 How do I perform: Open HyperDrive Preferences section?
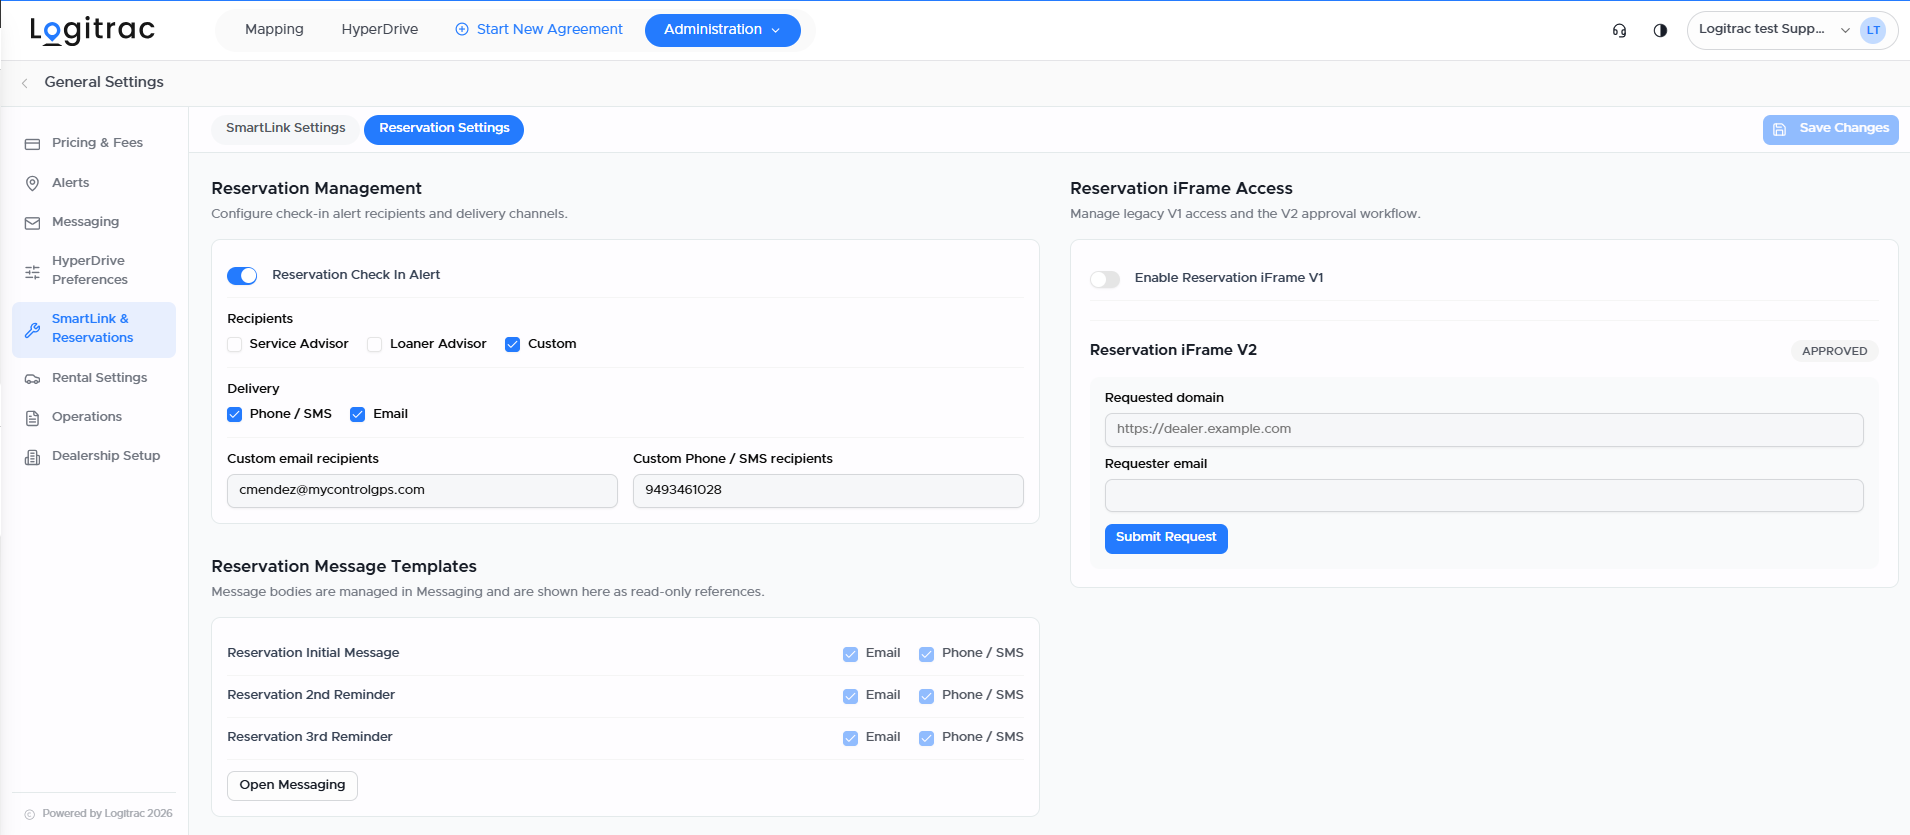tap(94, 270)
